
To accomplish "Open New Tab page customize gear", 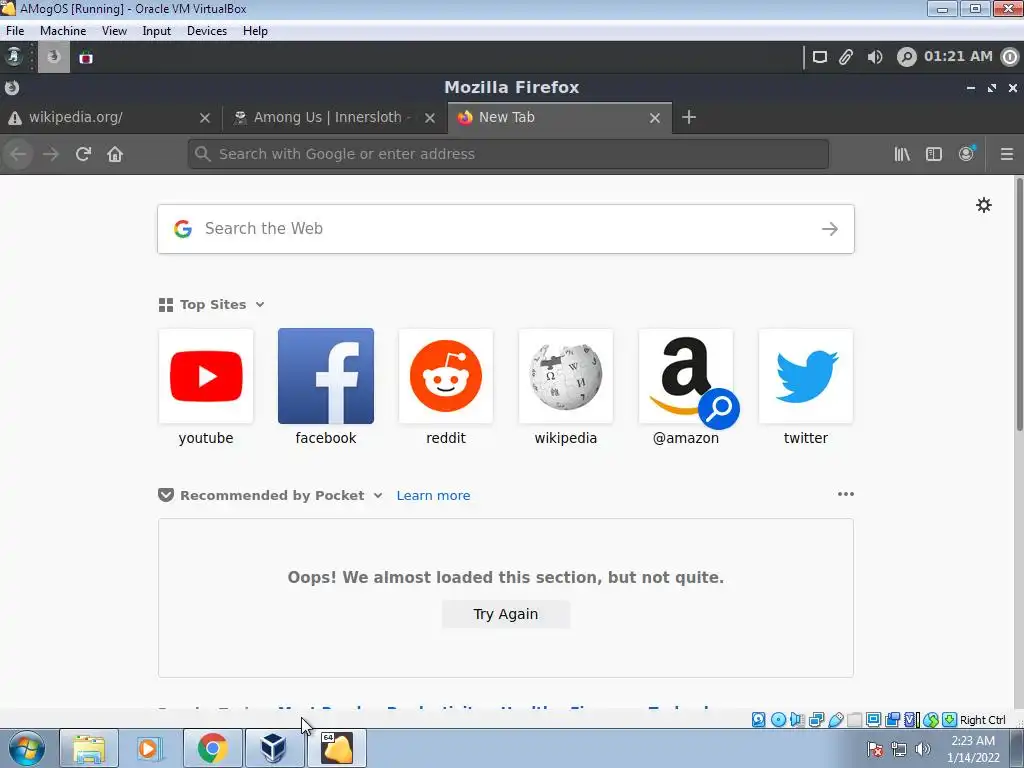I will click(x=984, y=205).
